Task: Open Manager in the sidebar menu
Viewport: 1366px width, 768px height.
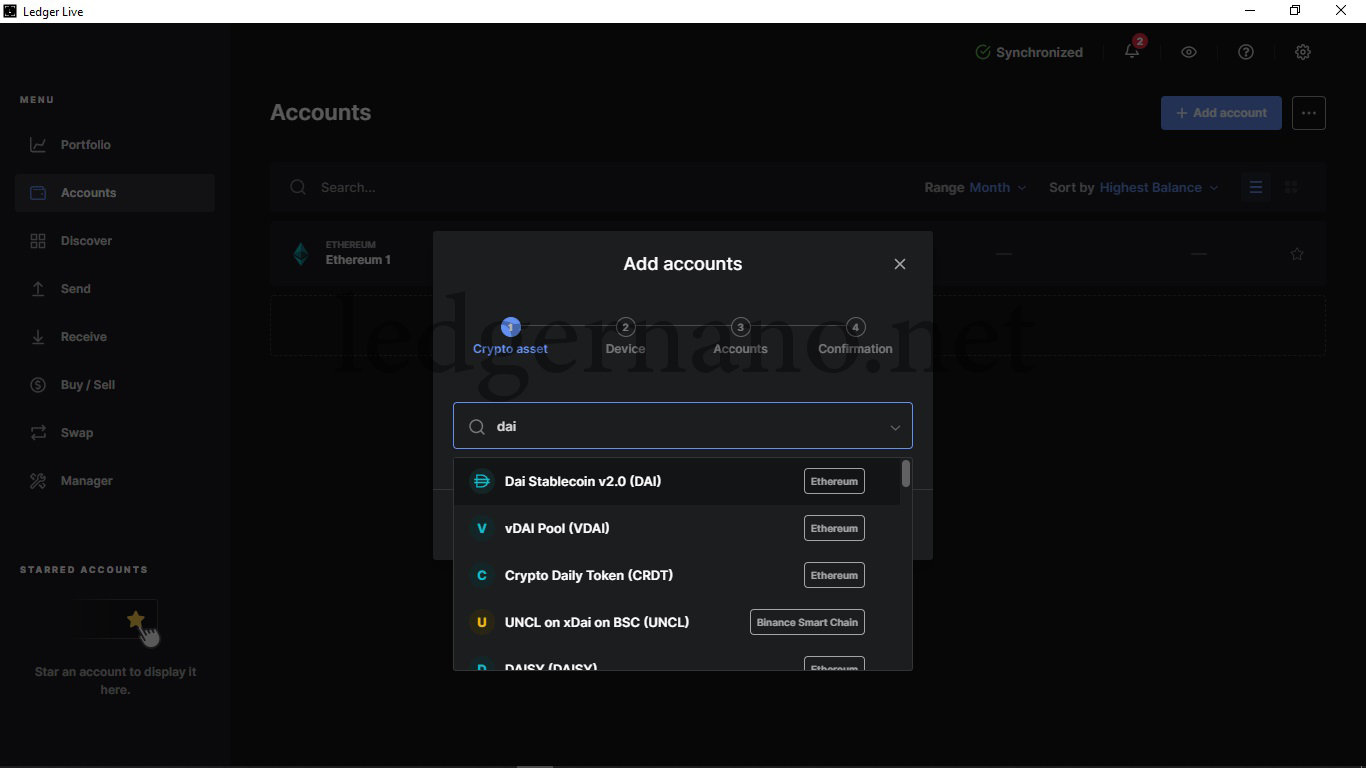Action: coord(115,481)
